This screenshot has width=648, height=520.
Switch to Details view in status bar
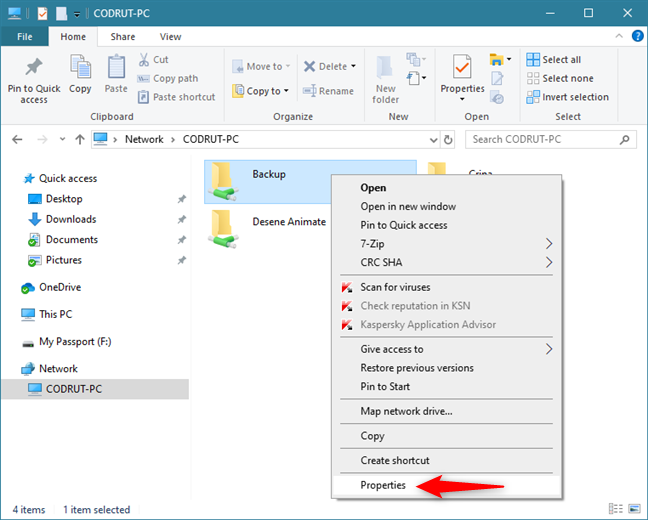point(616,509)
